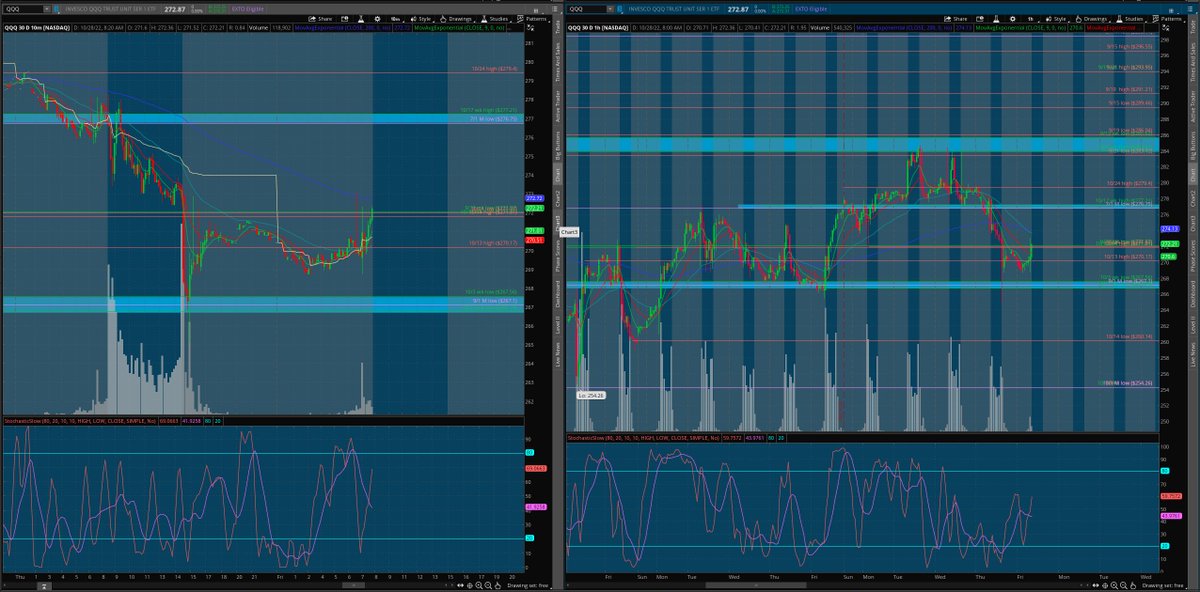Click the right chart's 'Drawing set: free' selector
Screen dimensions: 1200x592
coord(1164,586)
